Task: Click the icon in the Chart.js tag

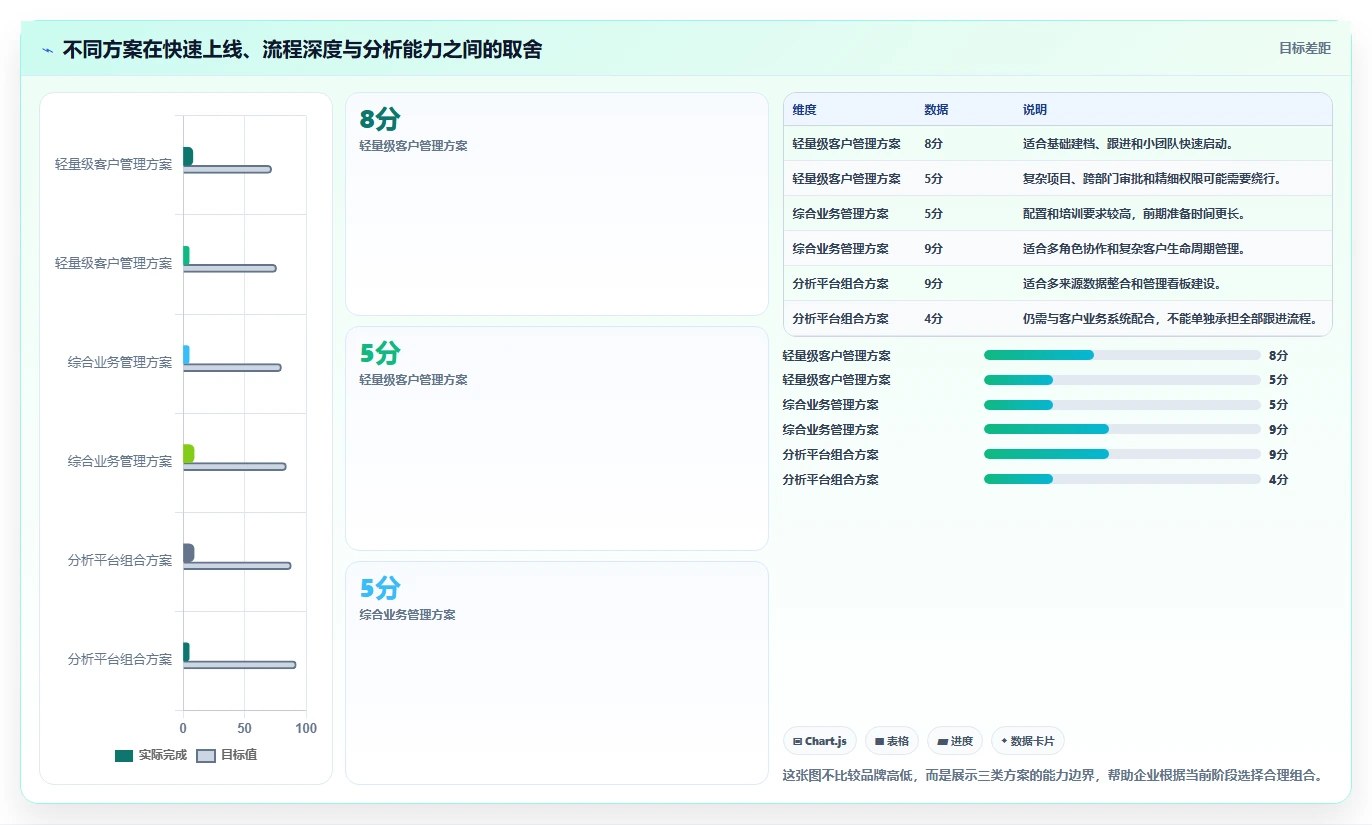Action: (x=797, y=741)
